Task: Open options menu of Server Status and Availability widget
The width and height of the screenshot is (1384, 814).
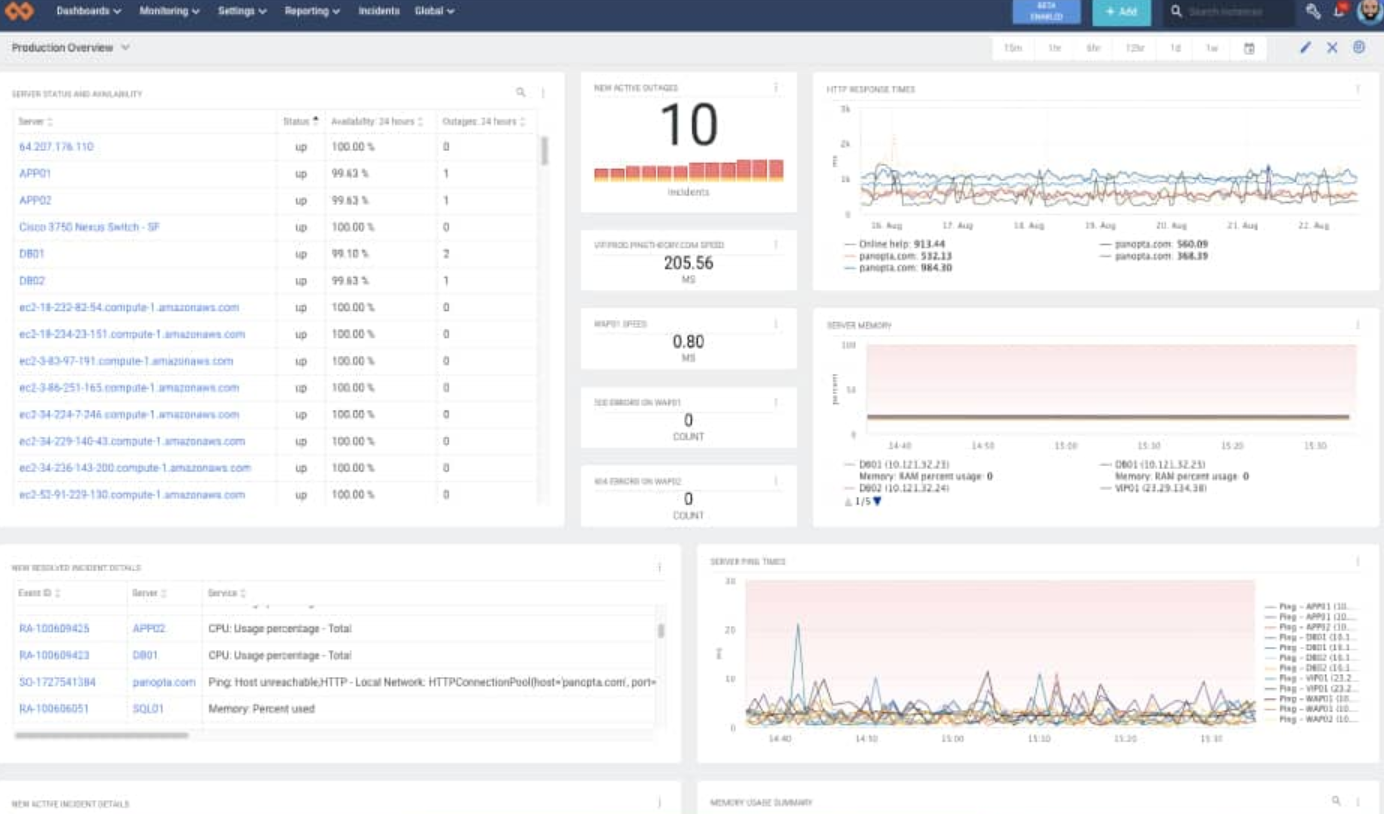Action: pyautogui.click(x=544, y=92)
